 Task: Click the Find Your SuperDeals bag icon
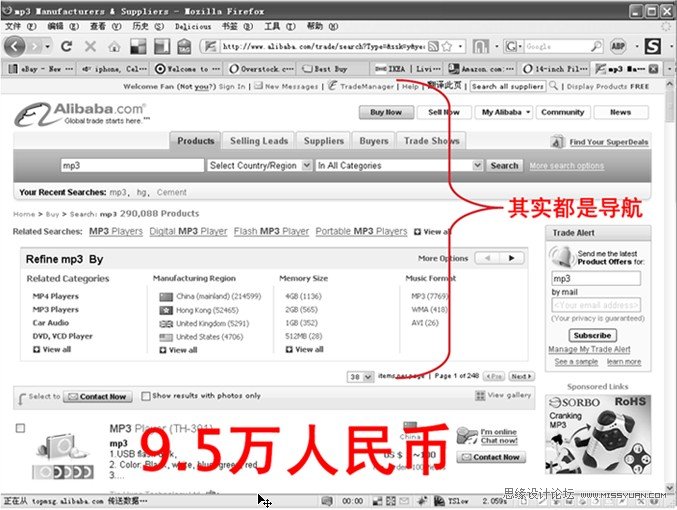coord(557,141)
